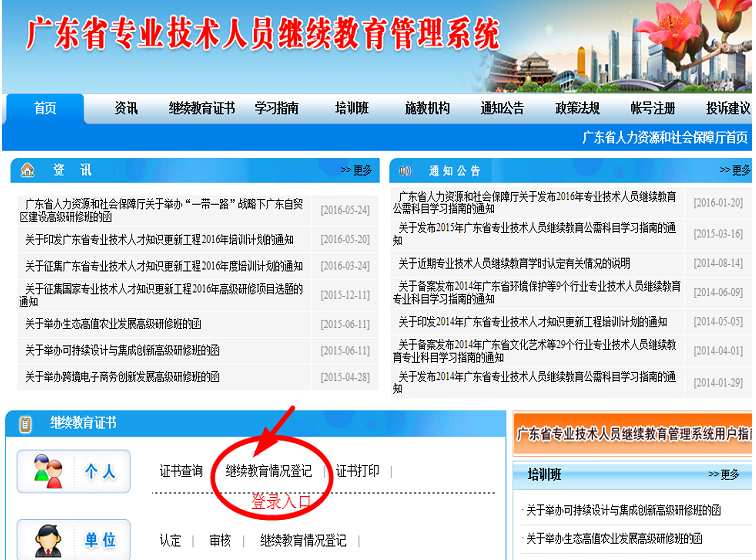The image size is (756, 560).
Task: Open 个人 继续教育情况登记 link
Action: click(268, 471)
